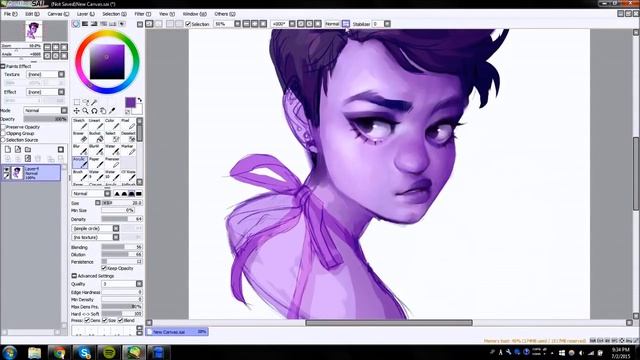
Task: Choose the rectangular selection tool
Action: coord(76,102)
